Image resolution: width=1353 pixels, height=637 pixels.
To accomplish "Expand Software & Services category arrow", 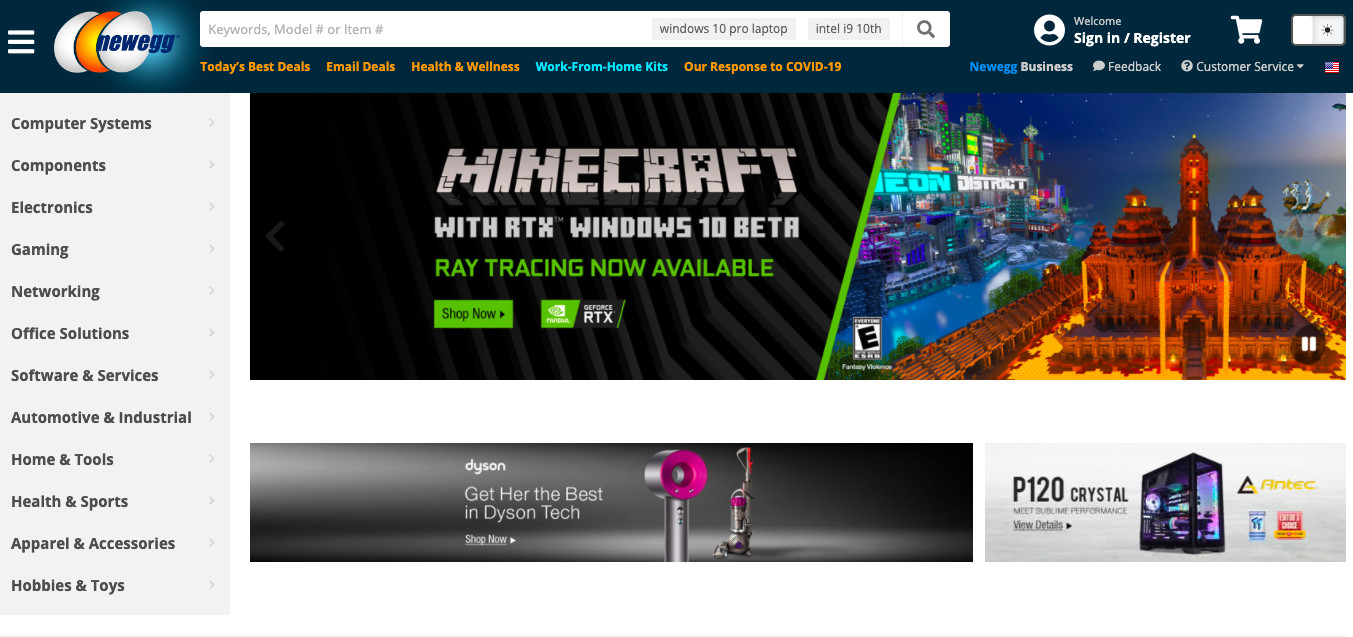I will pyautogui.click(x=212, y=375).
